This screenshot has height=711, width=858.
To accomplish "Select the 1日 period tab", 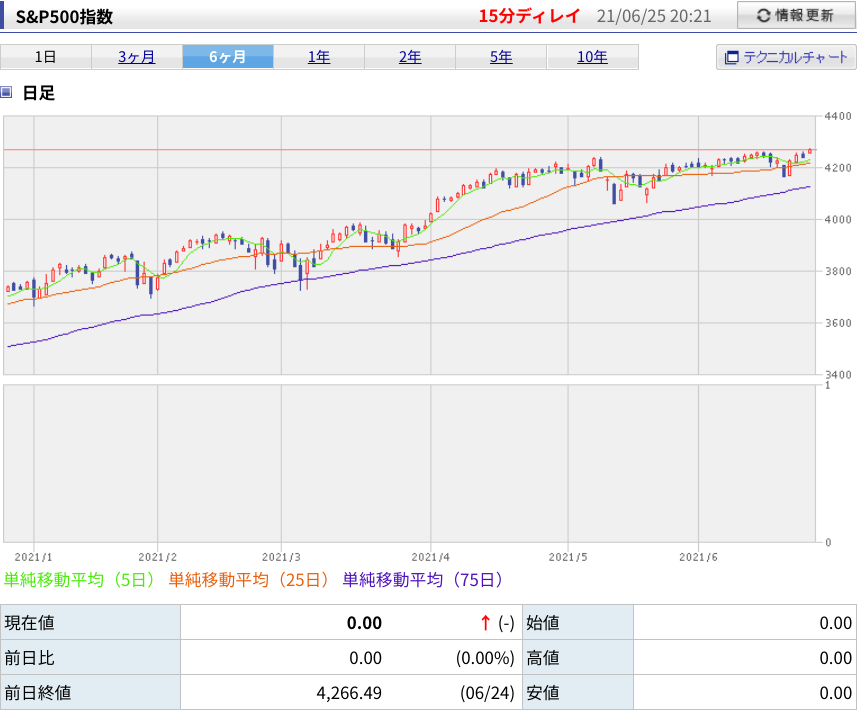I will coord(45,57).
